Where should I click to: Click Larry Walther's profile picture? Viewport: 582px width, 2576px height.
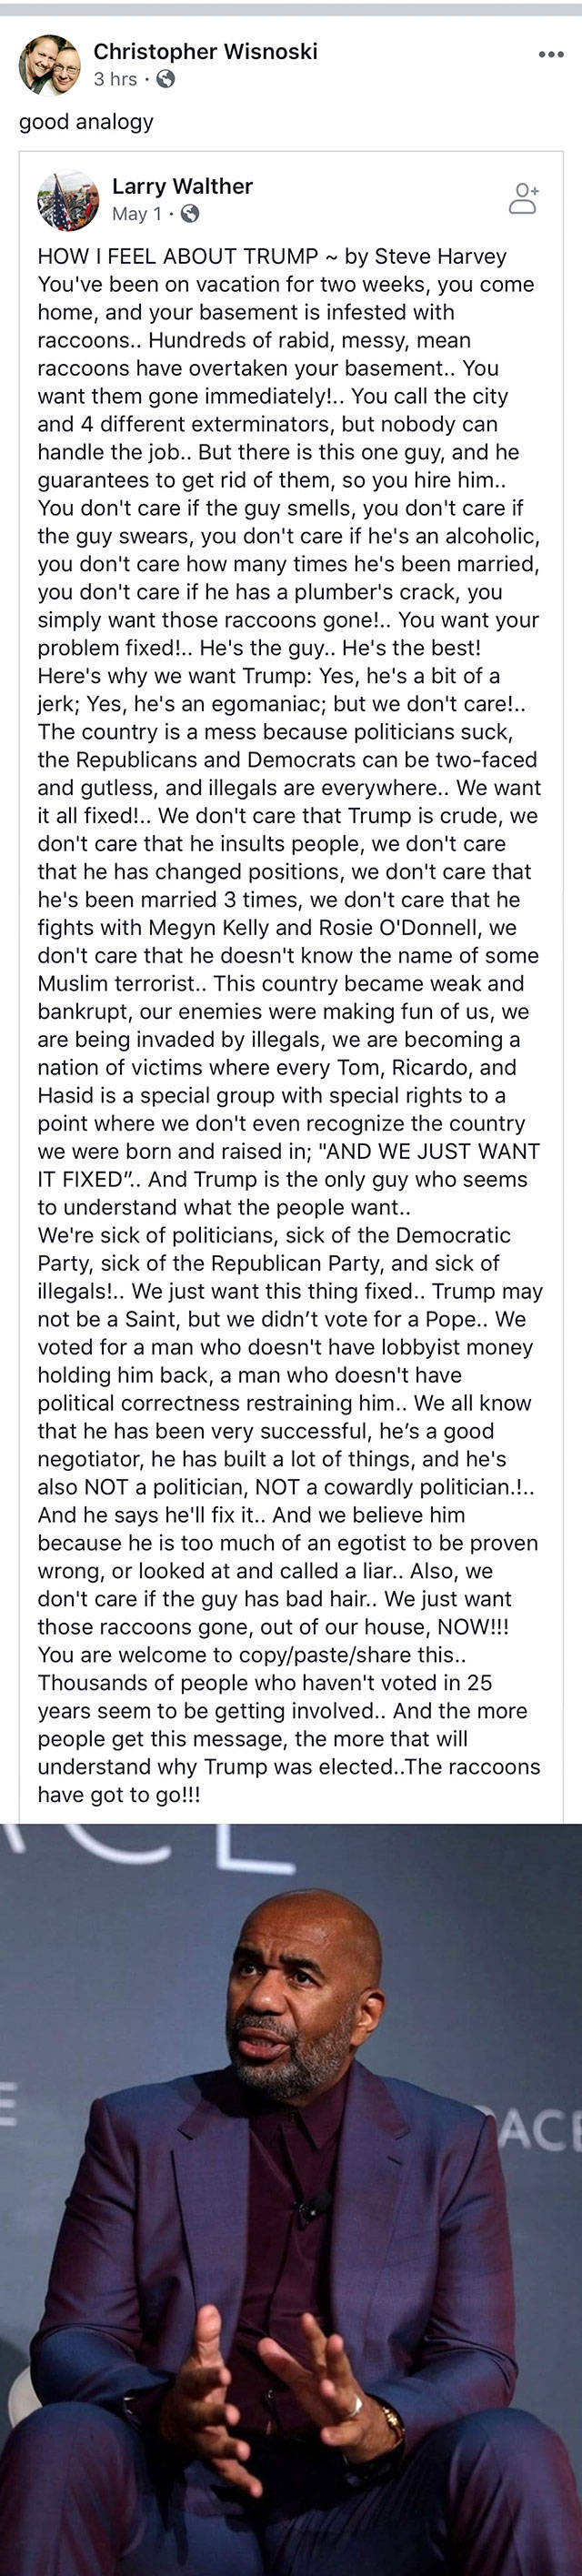point(68,200)
